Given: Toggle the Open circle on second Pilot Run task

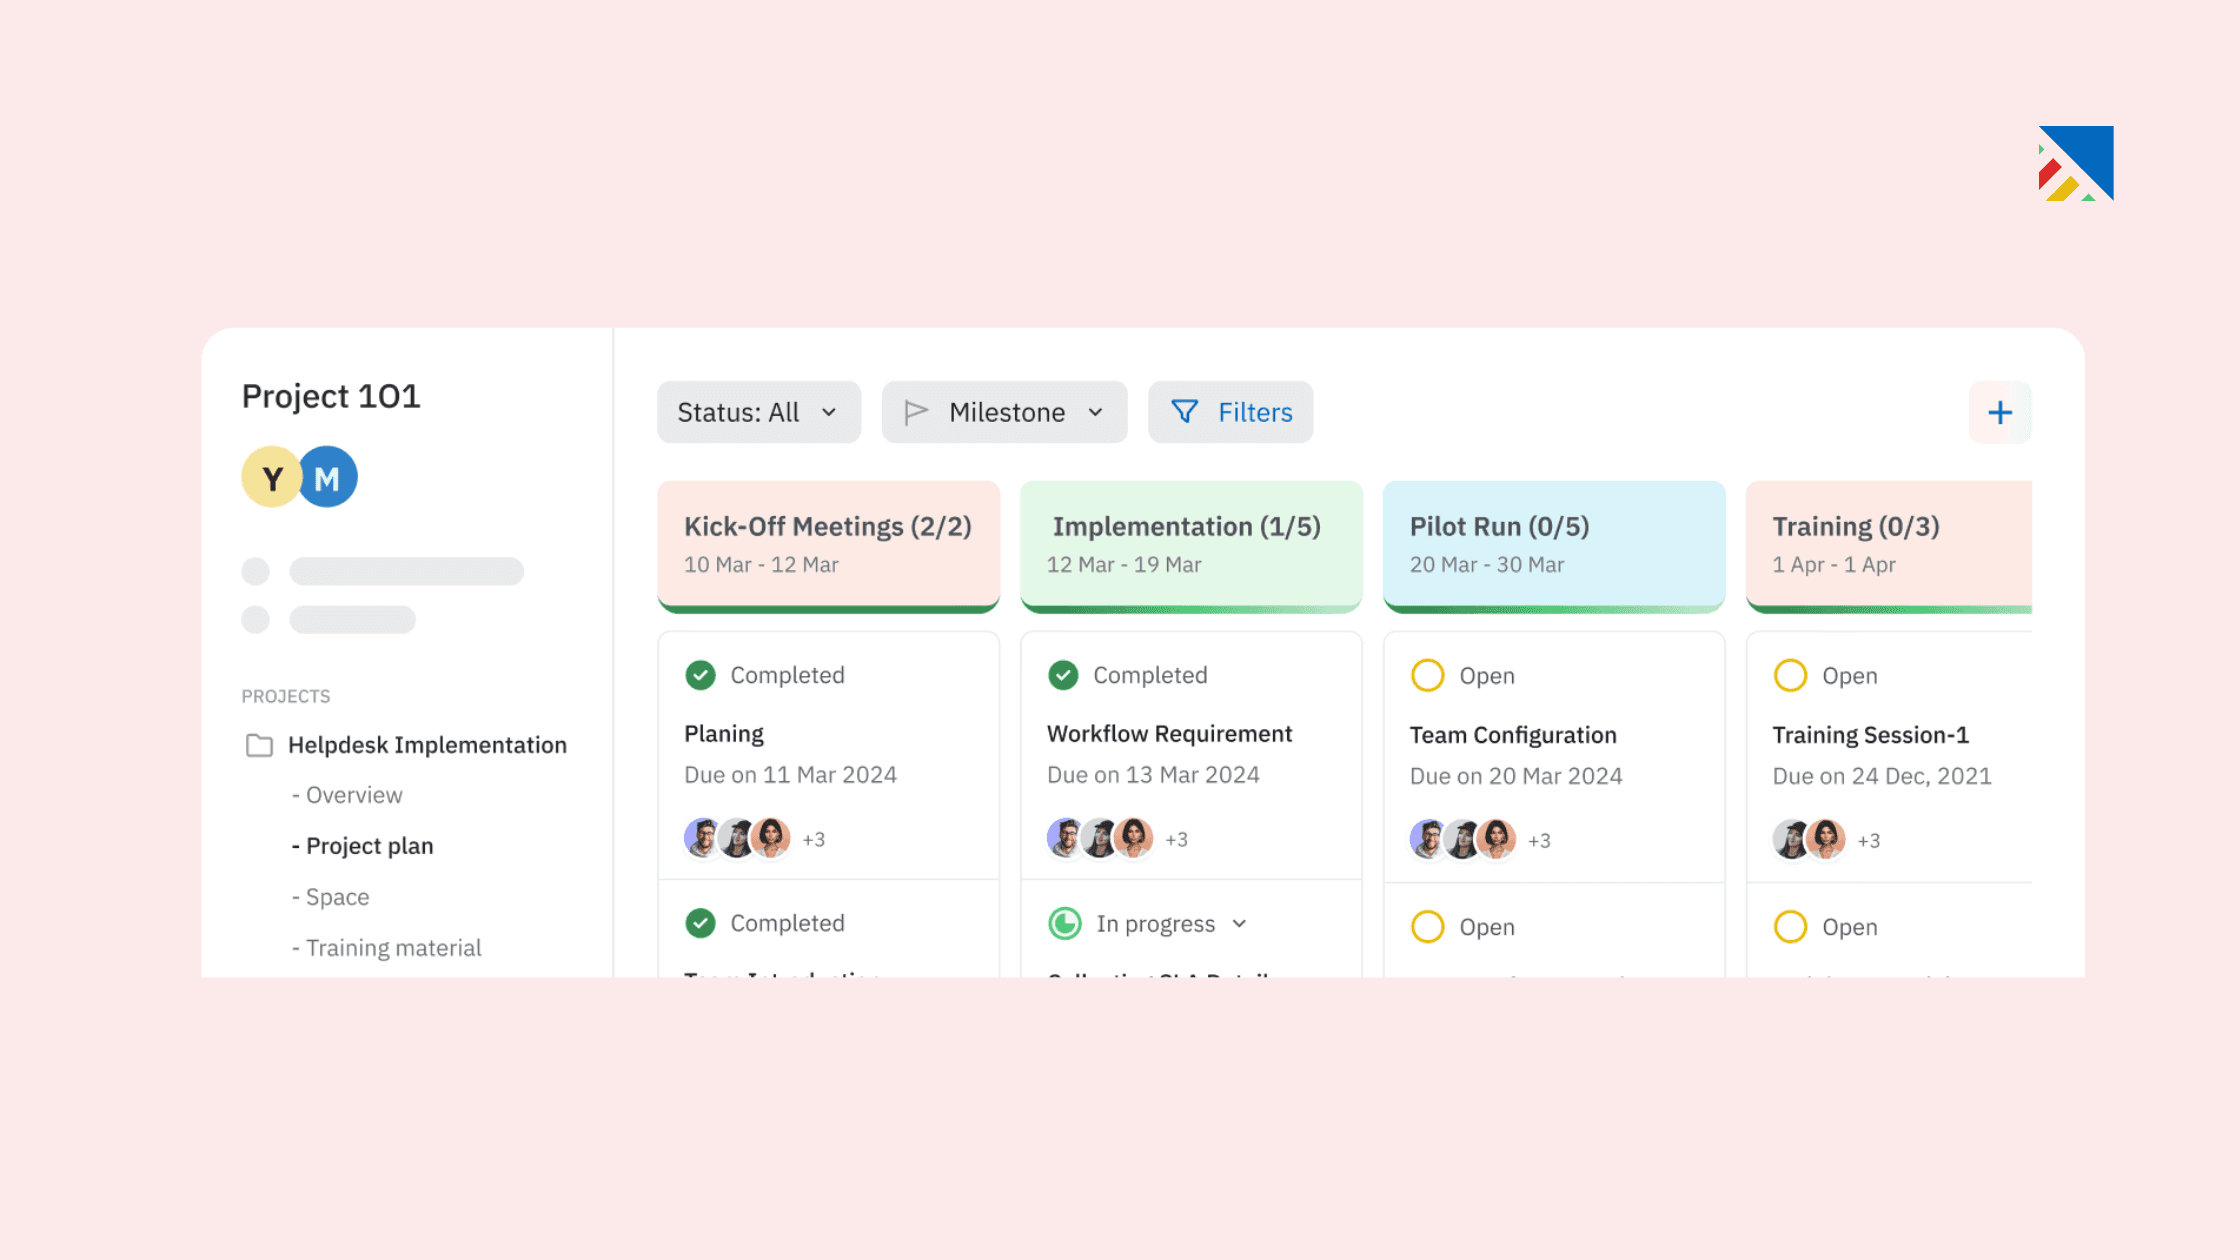Looking at the screenshot, I should point(1427,926).
